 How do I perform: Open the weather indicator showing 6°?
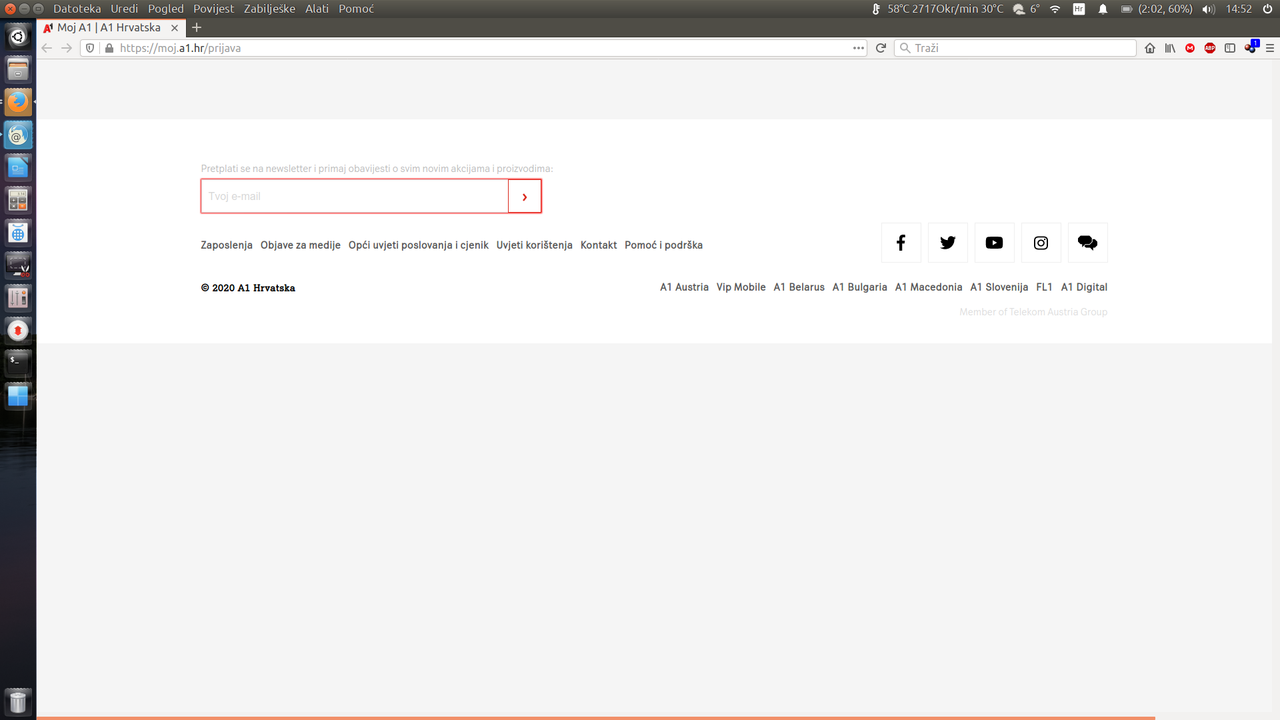tap(1026, 9)
